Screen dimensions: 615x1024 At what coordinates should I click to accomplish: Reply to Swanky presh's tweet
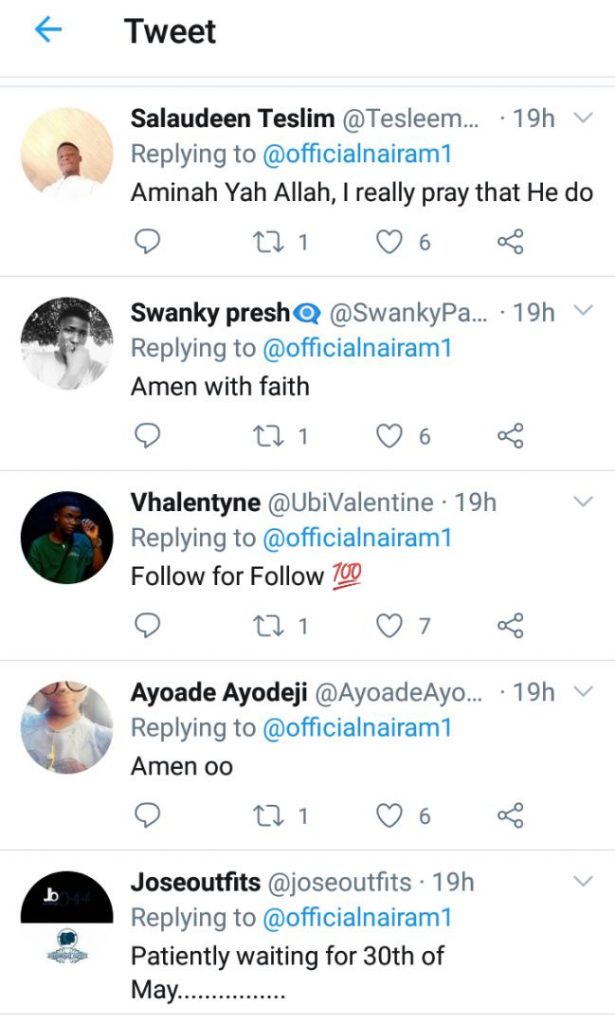click(147, 435)
